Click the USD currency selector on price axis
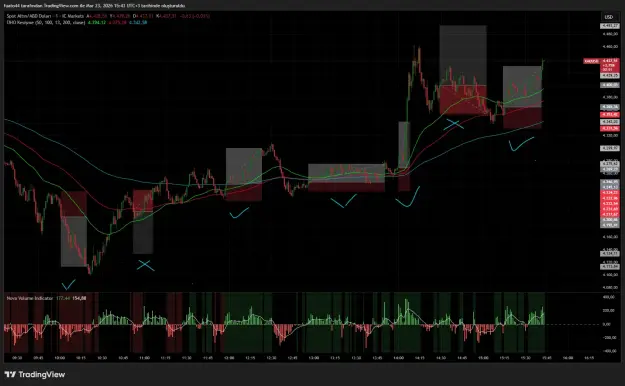 coord(609,17)
